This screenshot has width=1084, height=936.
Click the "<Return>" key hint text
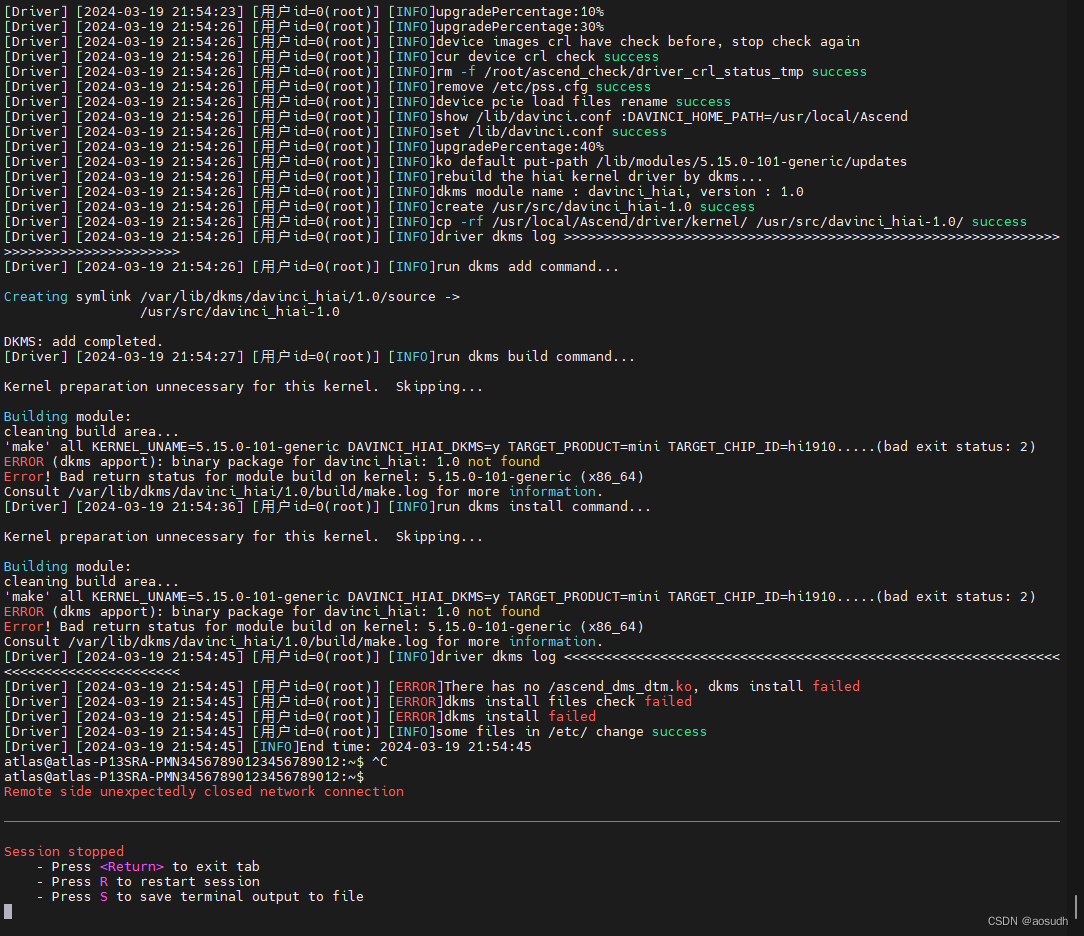click(x=131, y=866)
